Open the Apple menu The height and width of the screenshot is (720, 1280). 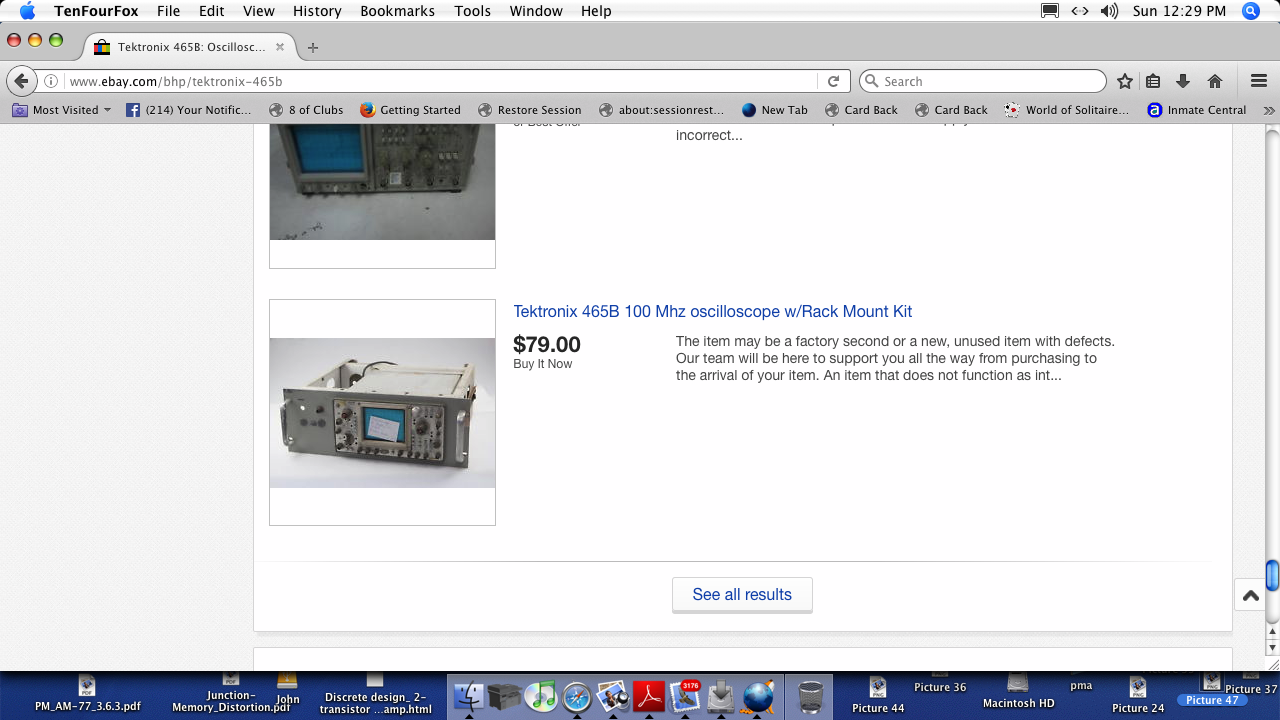27,11
